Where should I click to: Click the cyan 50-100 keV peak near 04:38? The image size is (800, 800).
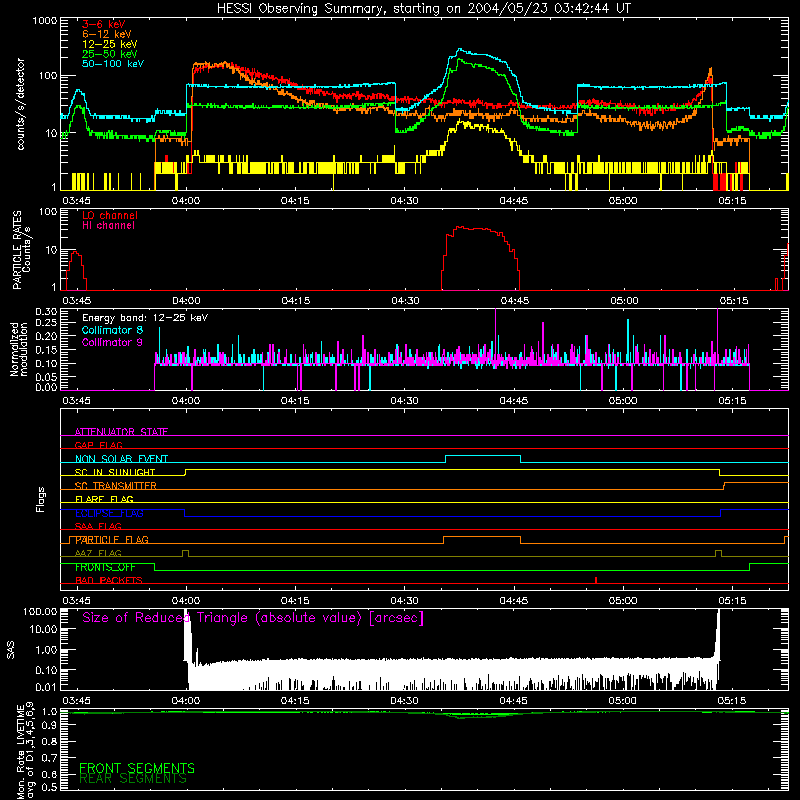point(460,50)
